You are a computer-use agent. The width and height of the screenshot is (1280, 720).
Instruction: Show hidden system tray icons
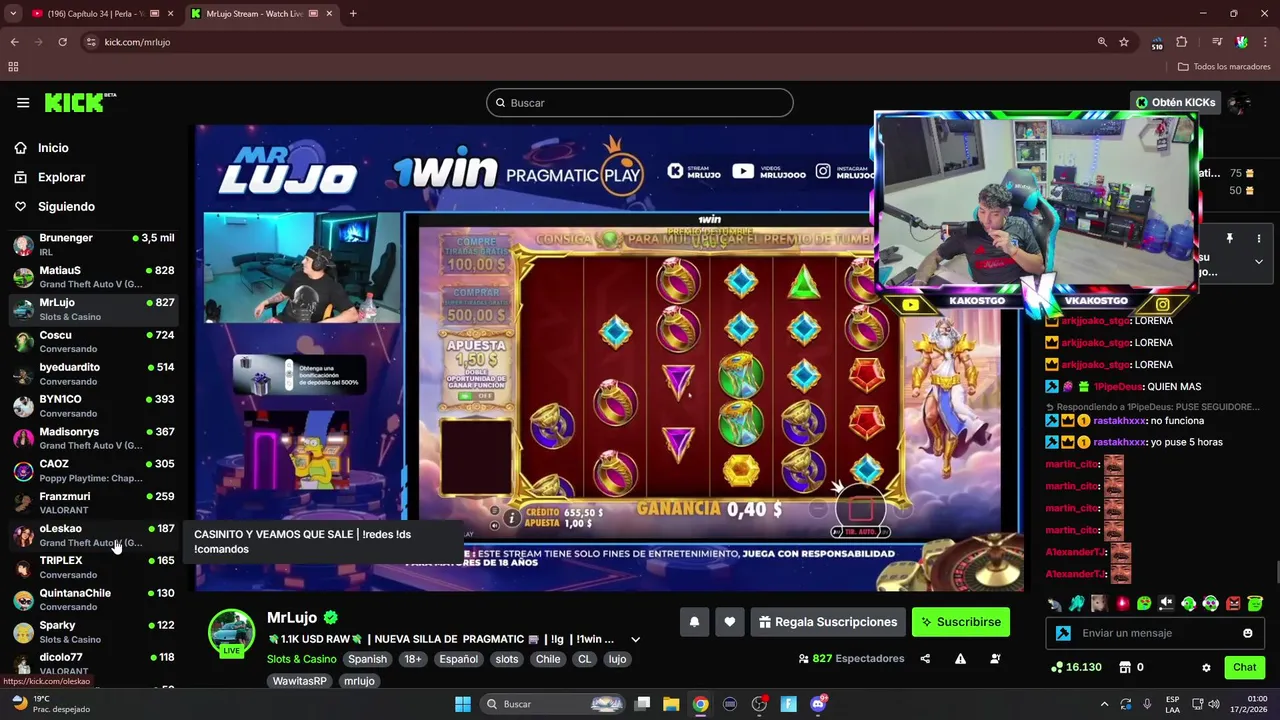click(x=1104, y=704)
